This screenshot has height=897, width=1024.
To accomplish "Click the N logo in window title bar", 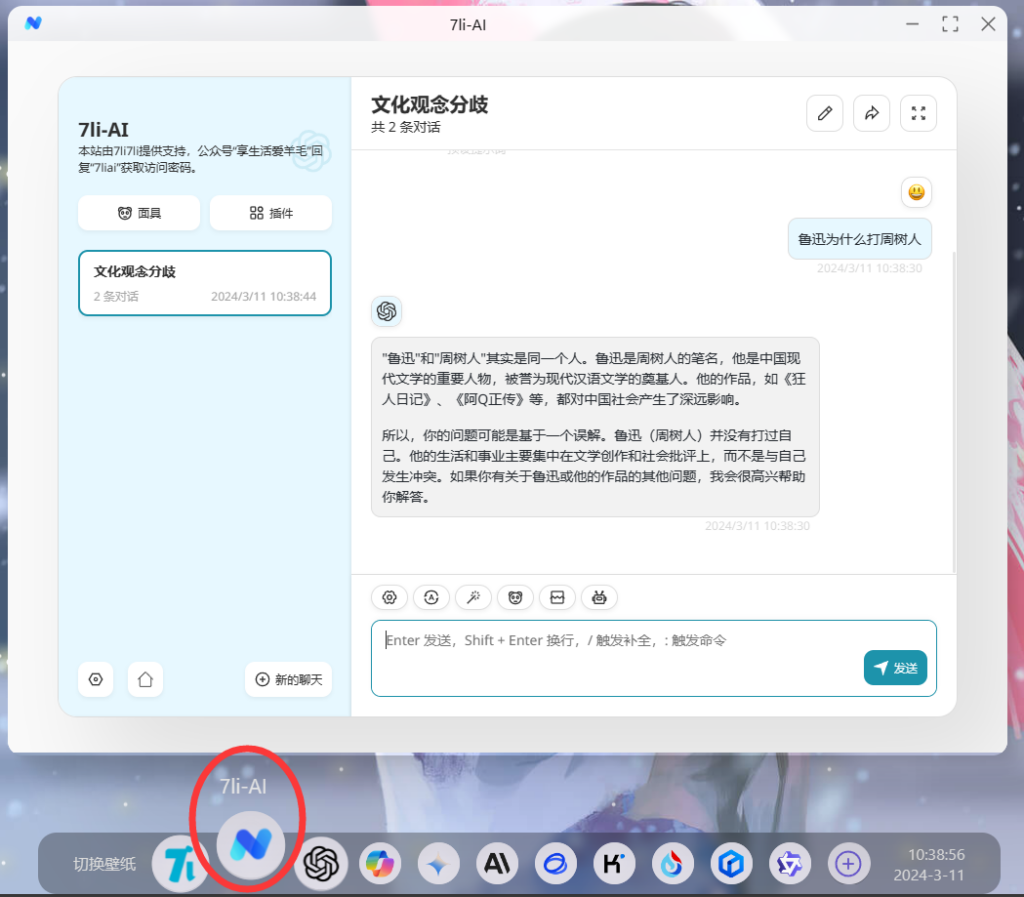I will click(x=33, y=24).
